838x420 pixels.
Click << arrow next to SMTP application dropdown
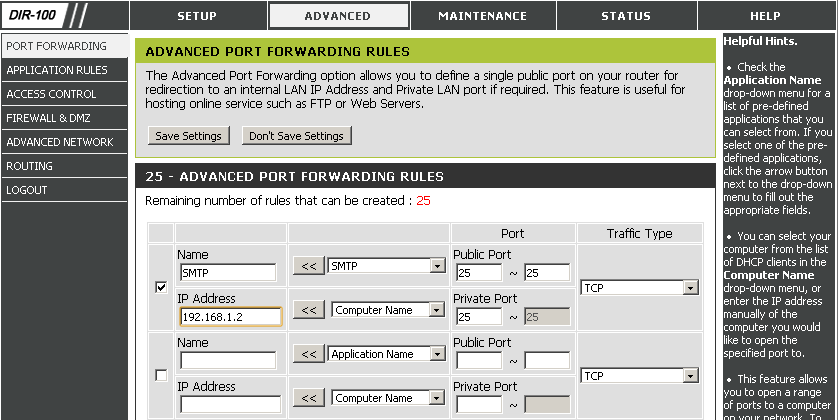309,266
